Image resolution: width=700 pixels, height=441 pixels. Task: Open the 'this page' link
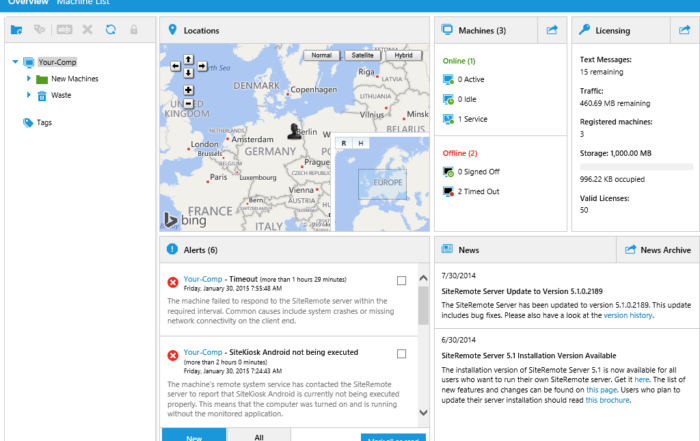point(601,390)
